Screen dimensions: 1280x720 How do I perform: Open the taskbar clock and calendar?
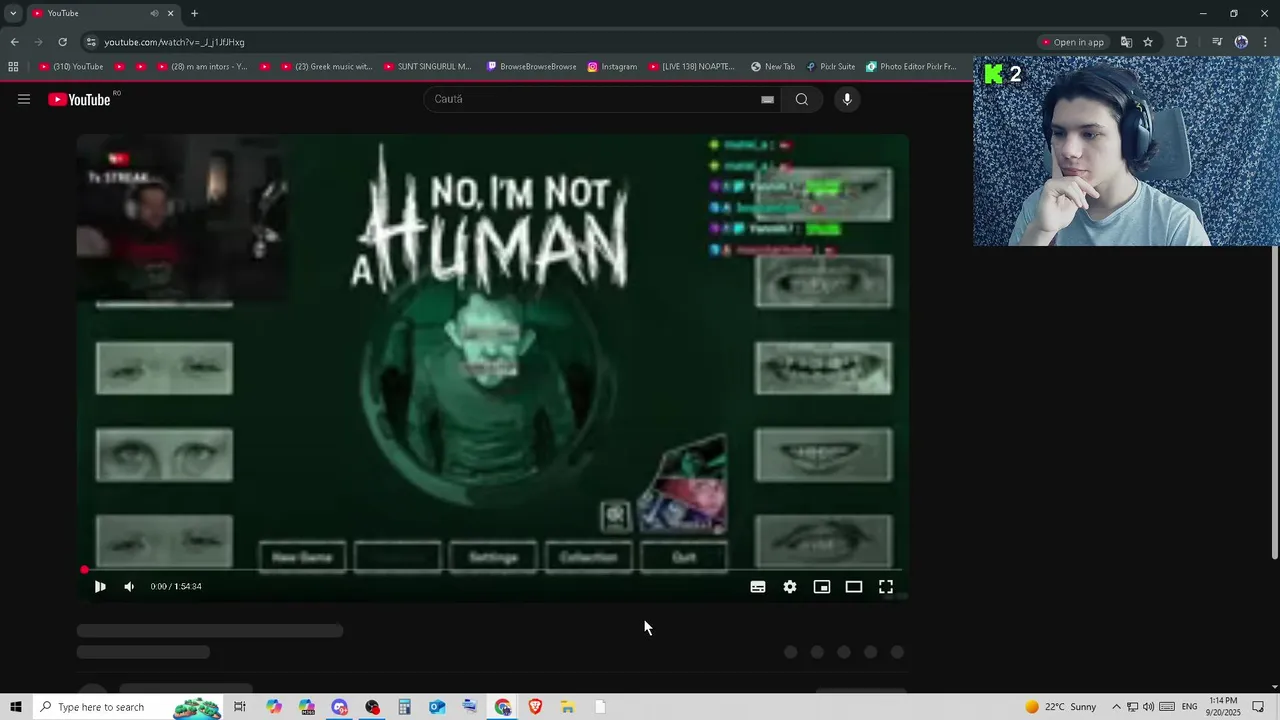coord(1223,707)
